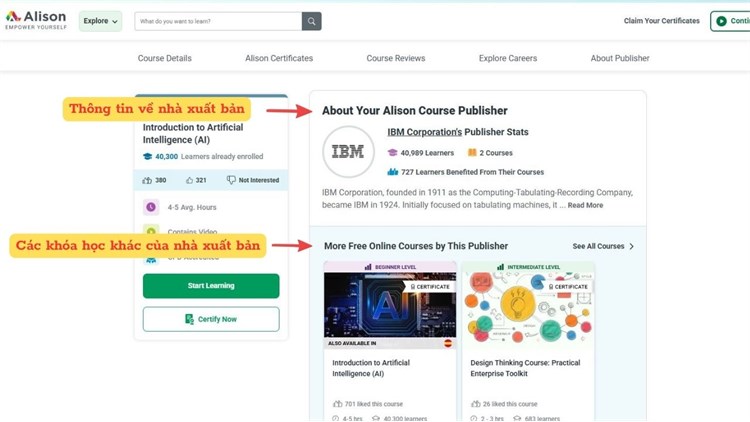The height and width of the screenshot is (422, 750).
Task: Click the blue enrolled learners cap icon
Action: [x=147, y=156]
